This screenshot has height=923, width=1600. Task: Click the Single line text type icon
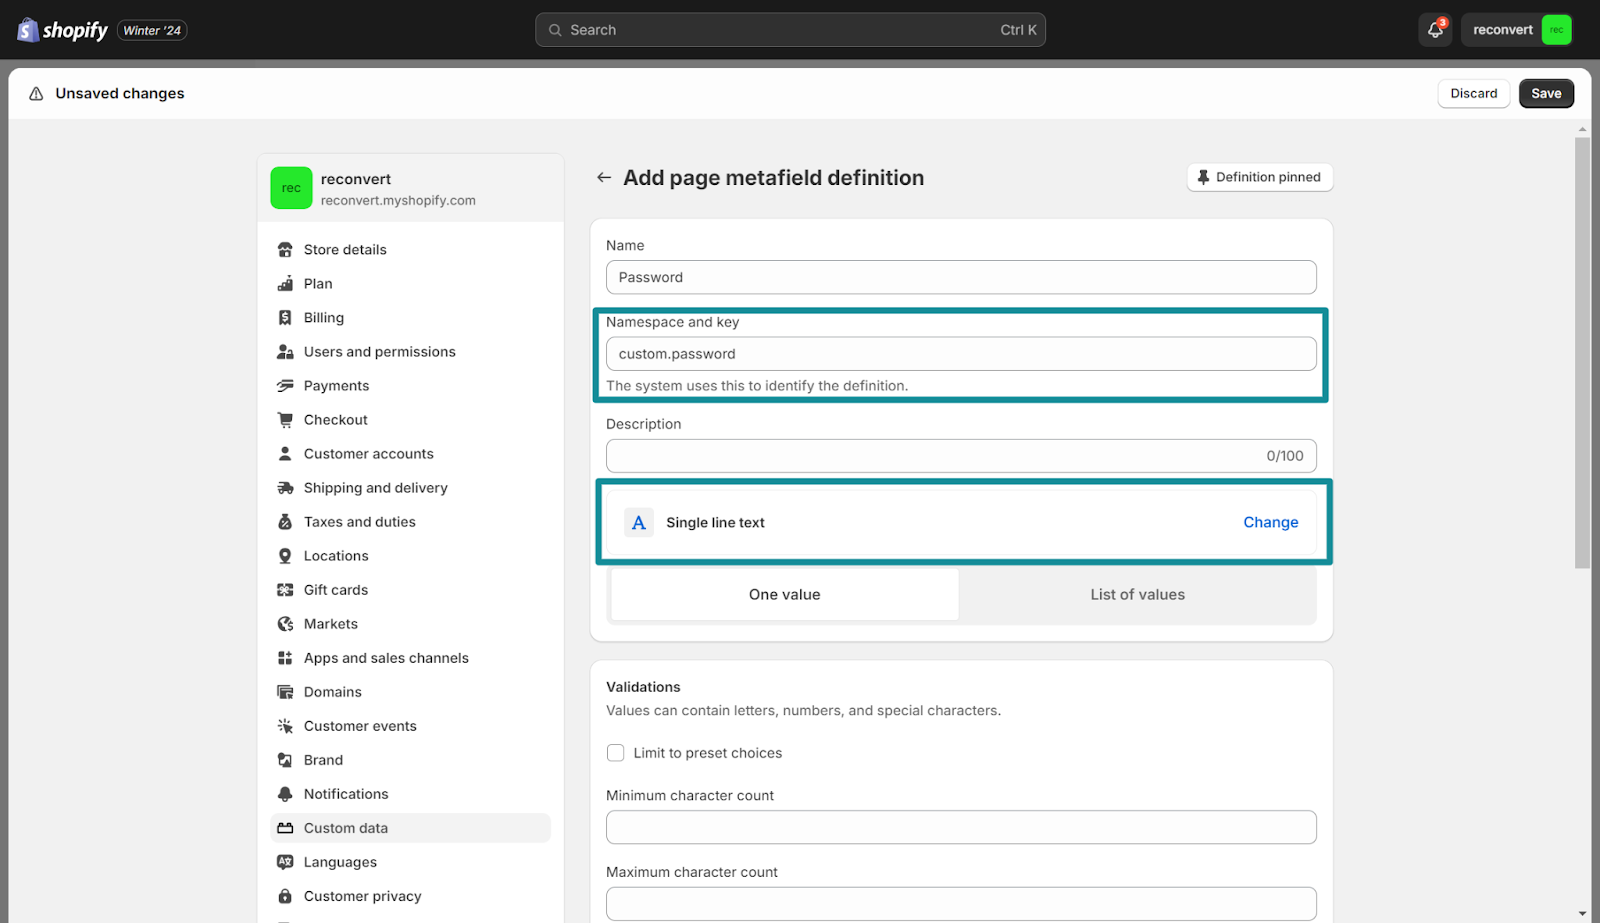(x=639, y=523)
